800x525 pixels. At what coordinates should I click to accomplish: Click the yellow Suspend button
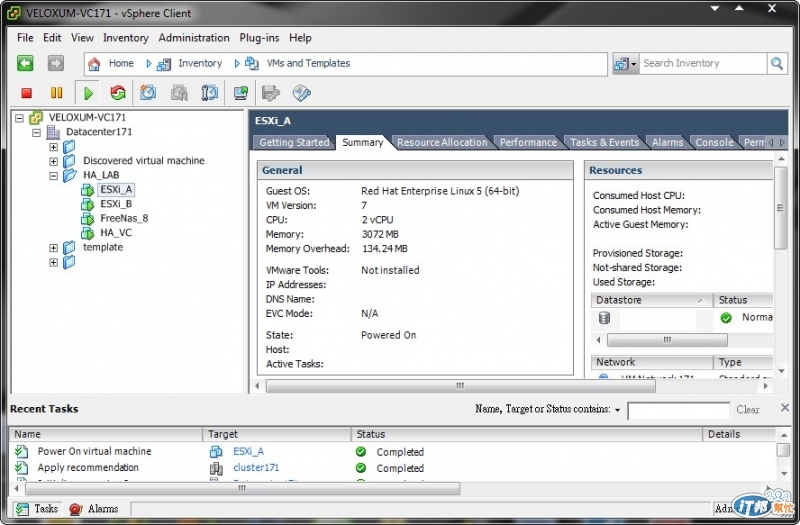point(57,93)
